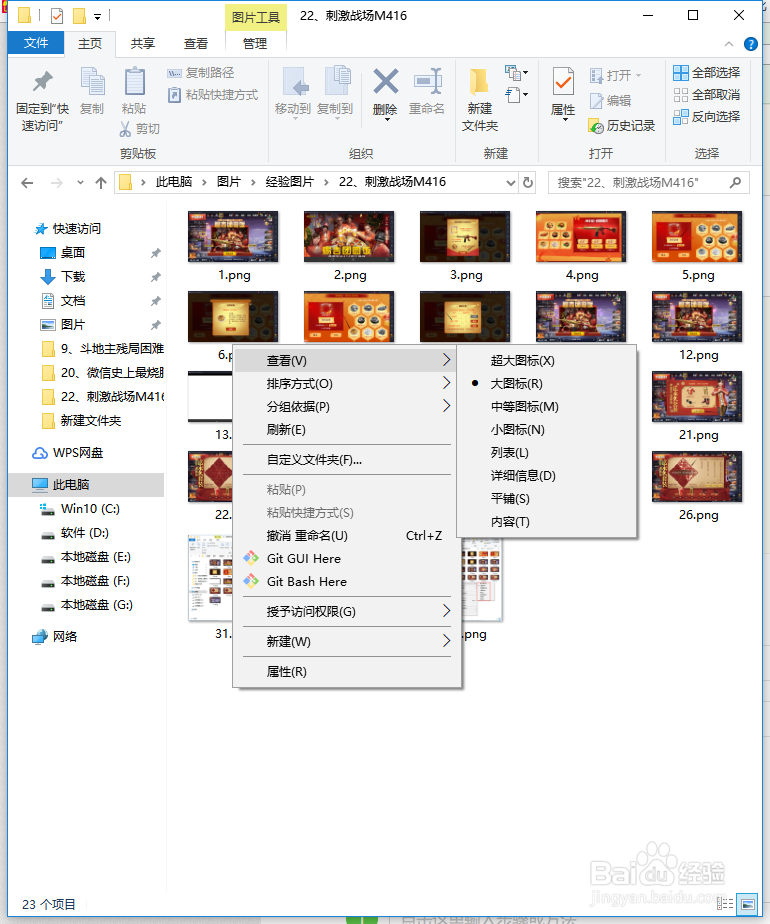This screenshot has height=924, width=770.
Task: Open Properties (属性) in context menu
Action: 347,672
